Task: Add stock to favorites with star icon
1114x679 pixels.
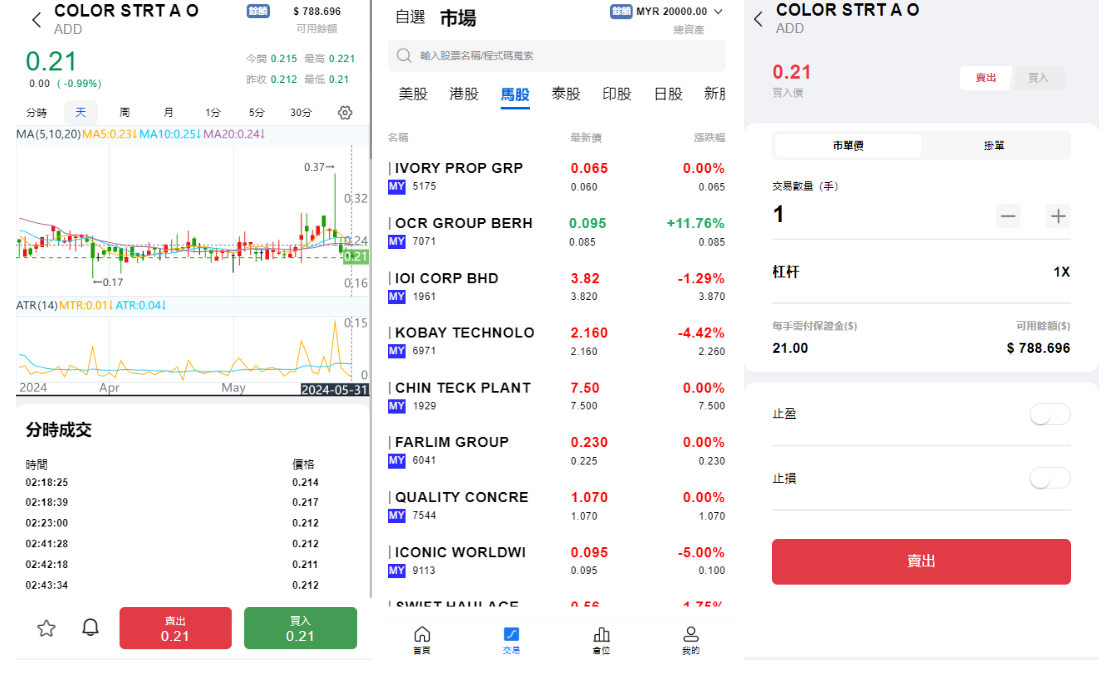Action: click(x=46, y=628)
